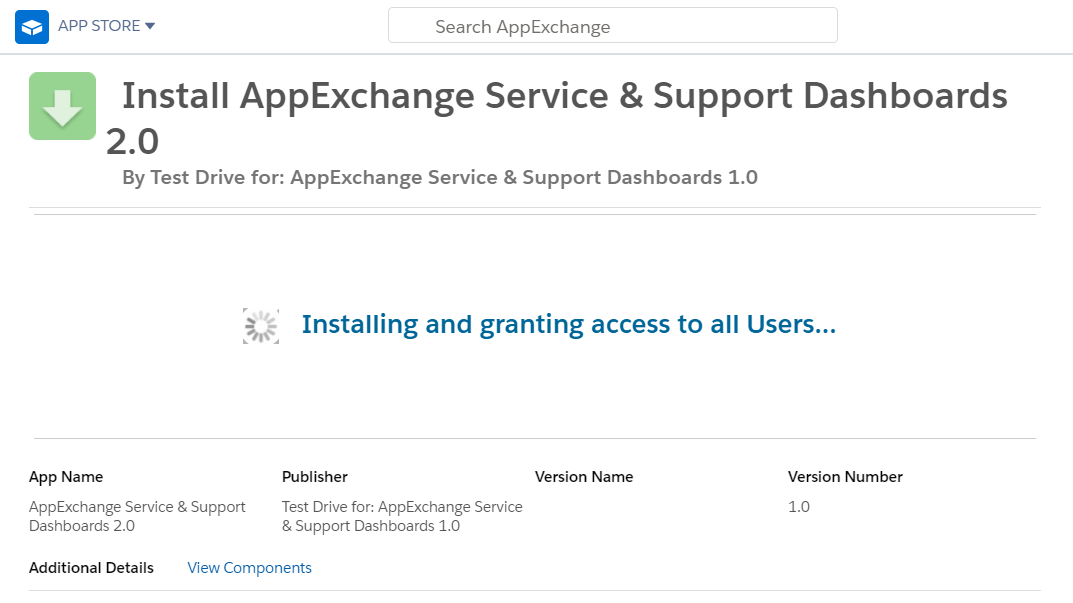Screen dimensions: 1073x603
Task: Click the 'Additional Details' label
Action: [x=91, y=568]
